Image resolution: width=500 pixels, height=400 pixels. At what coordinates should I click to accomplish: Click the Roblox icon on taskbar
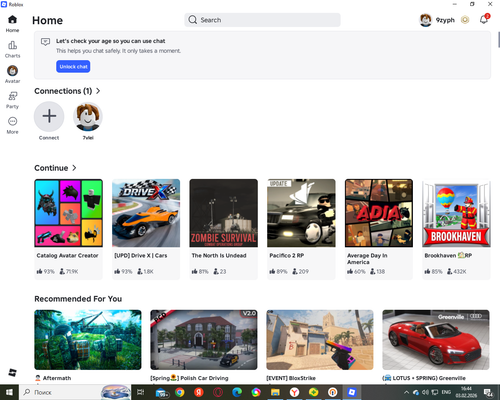coord(352,392)
